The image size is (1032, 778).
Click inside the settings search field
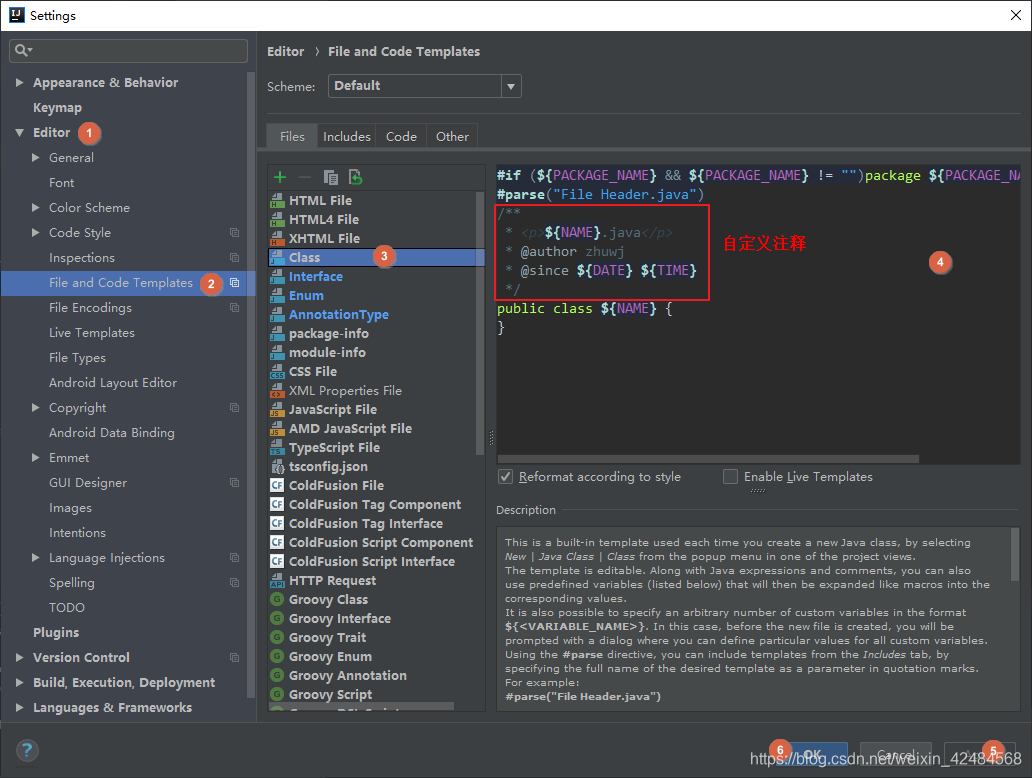(128, 51)
